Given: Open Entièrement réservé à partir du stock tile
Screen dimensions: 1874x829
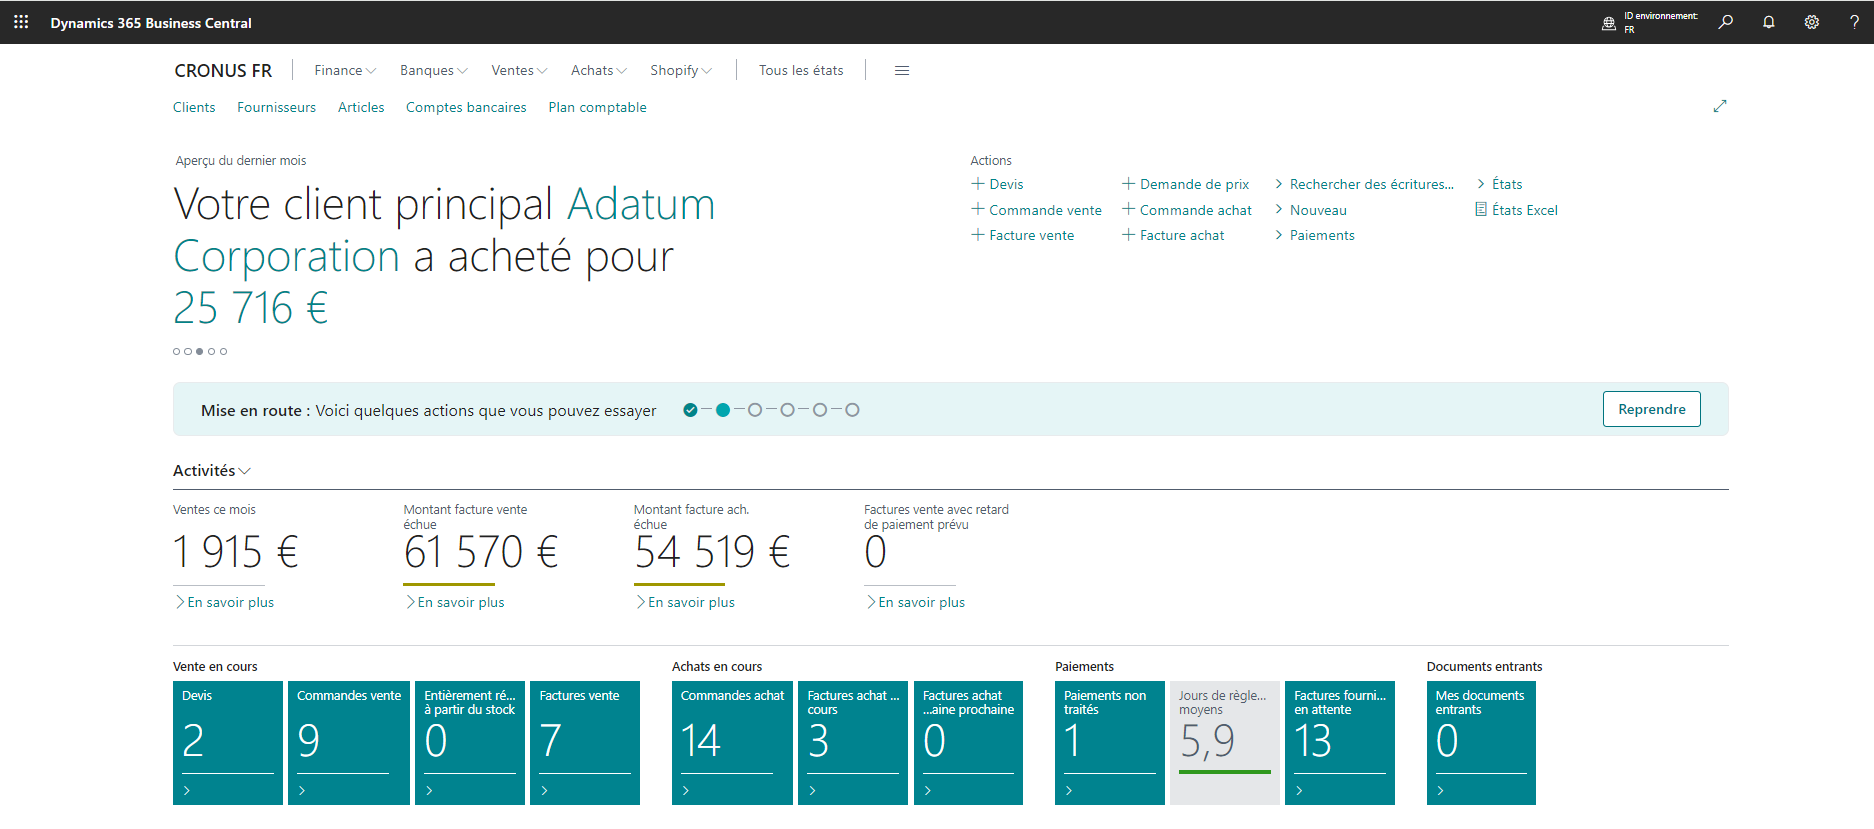Looking at the screenshot, I should coord(470,743).
